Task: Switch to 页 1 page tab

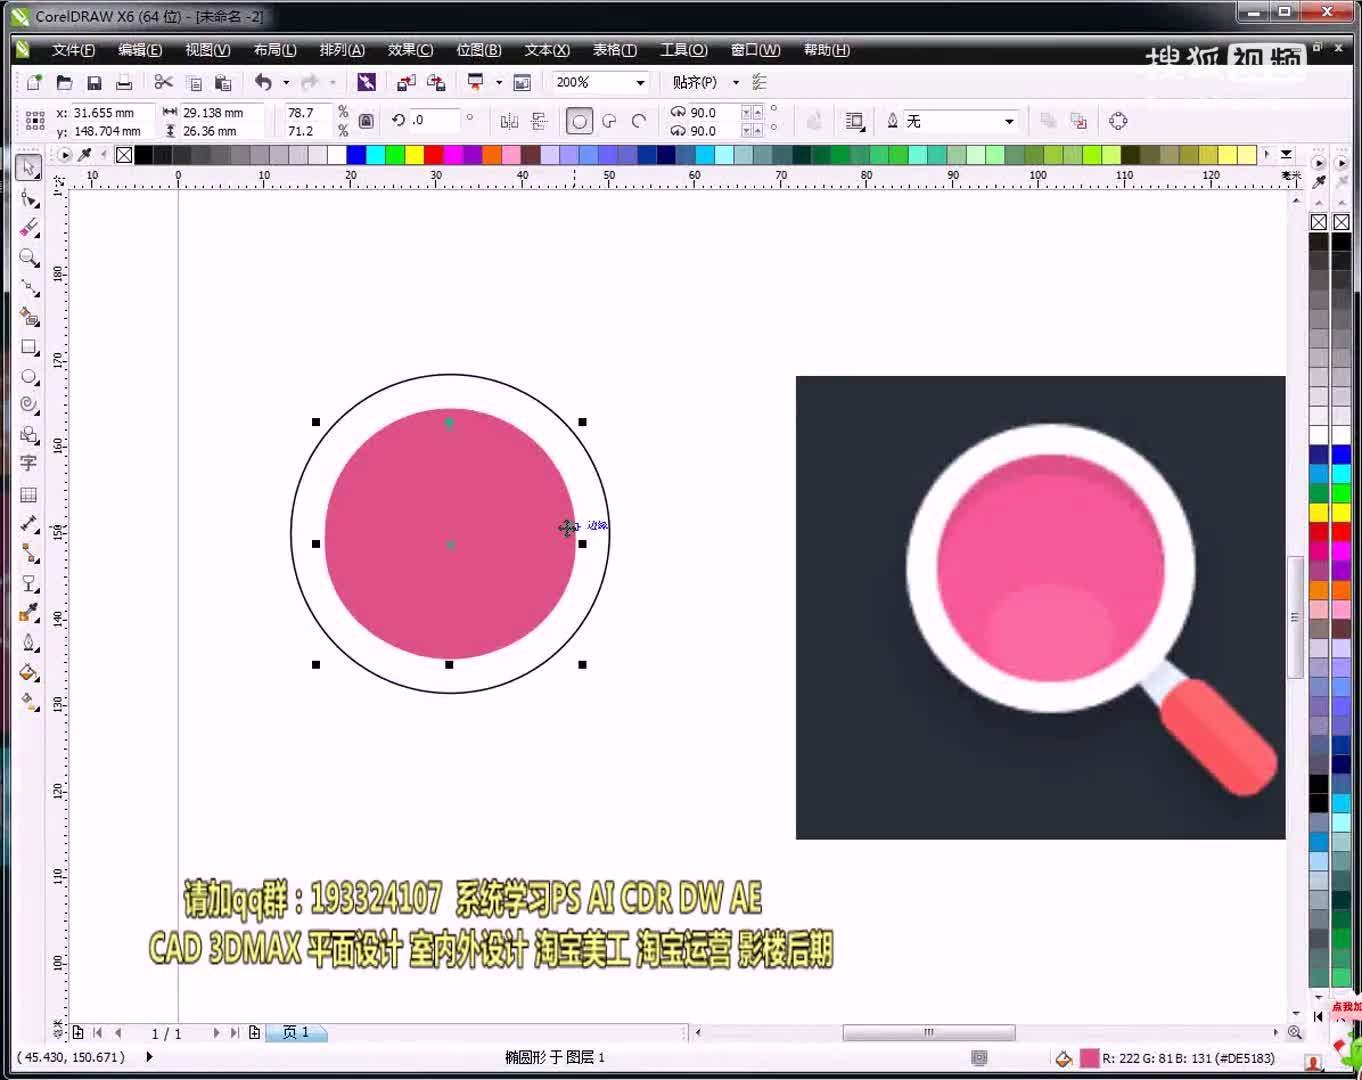Action: [296, 1033]
